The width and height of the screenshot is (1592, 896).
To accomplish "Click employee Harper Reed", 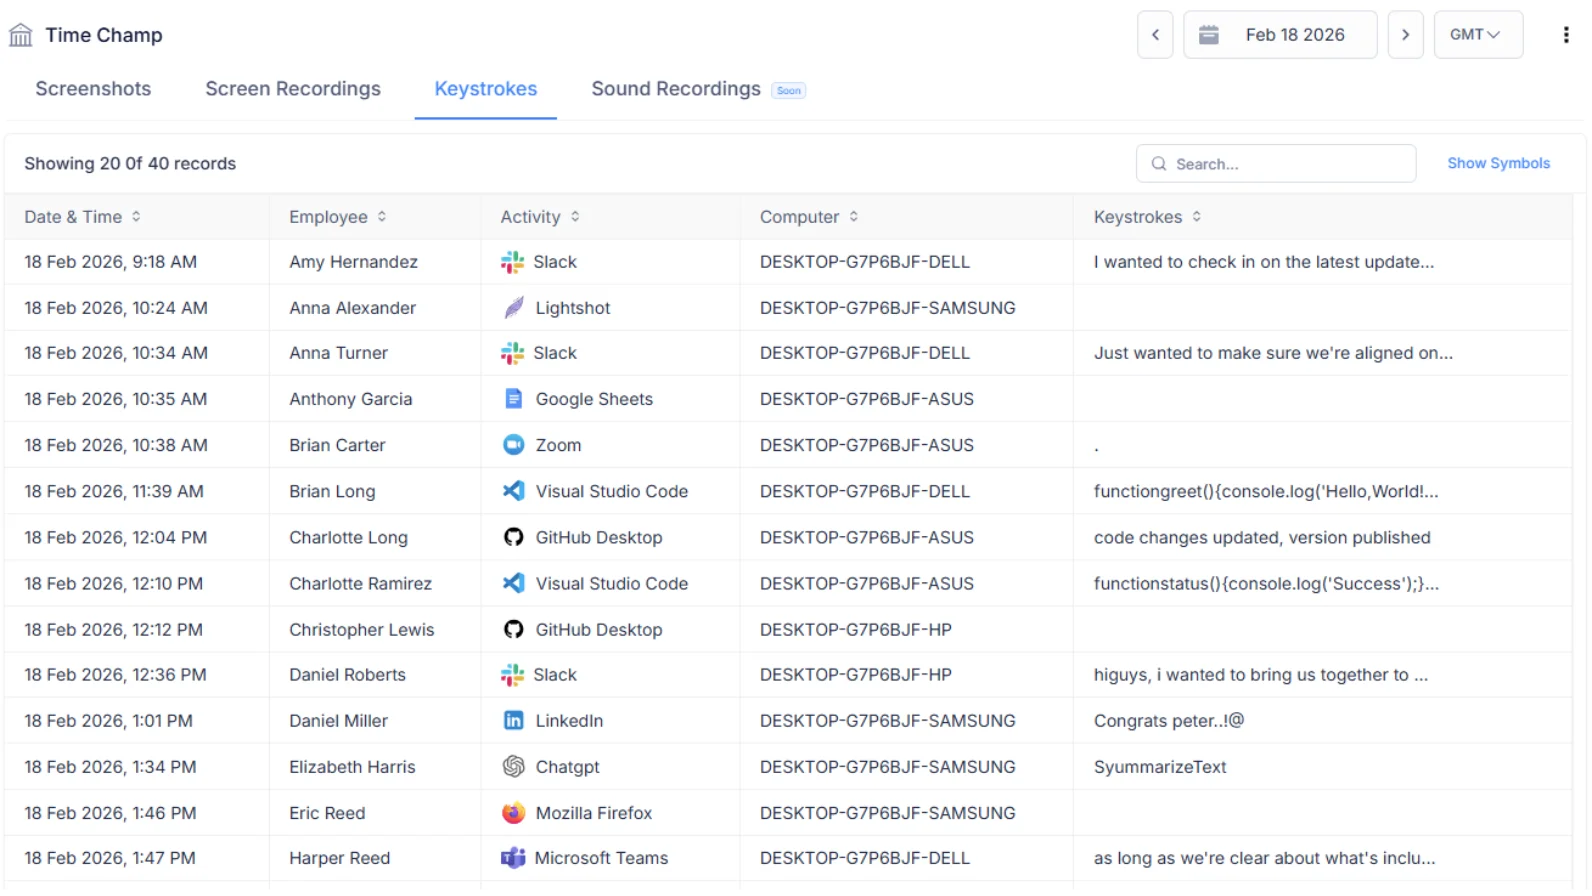I will point(340,858).
